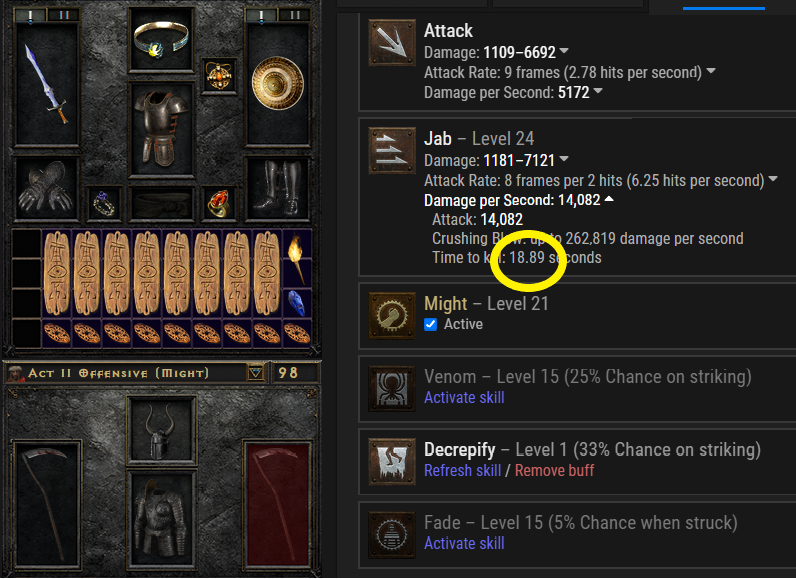
Task: Switch to weapon set II on the left
Action: click(x=63, y=15)
